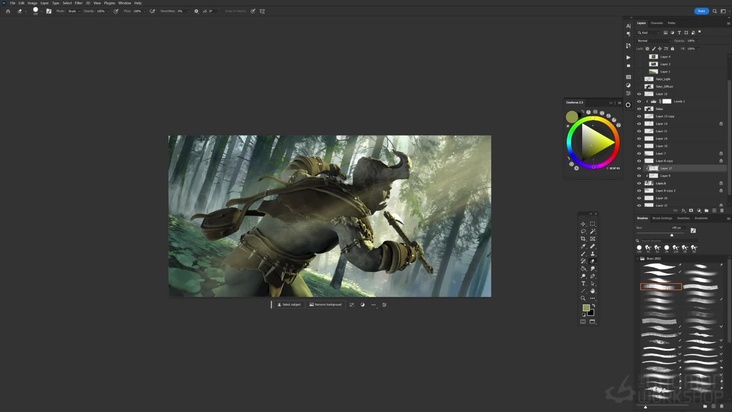Click the blue Share button
This screenshot has height=412, width=732.
tap(701, 11)
